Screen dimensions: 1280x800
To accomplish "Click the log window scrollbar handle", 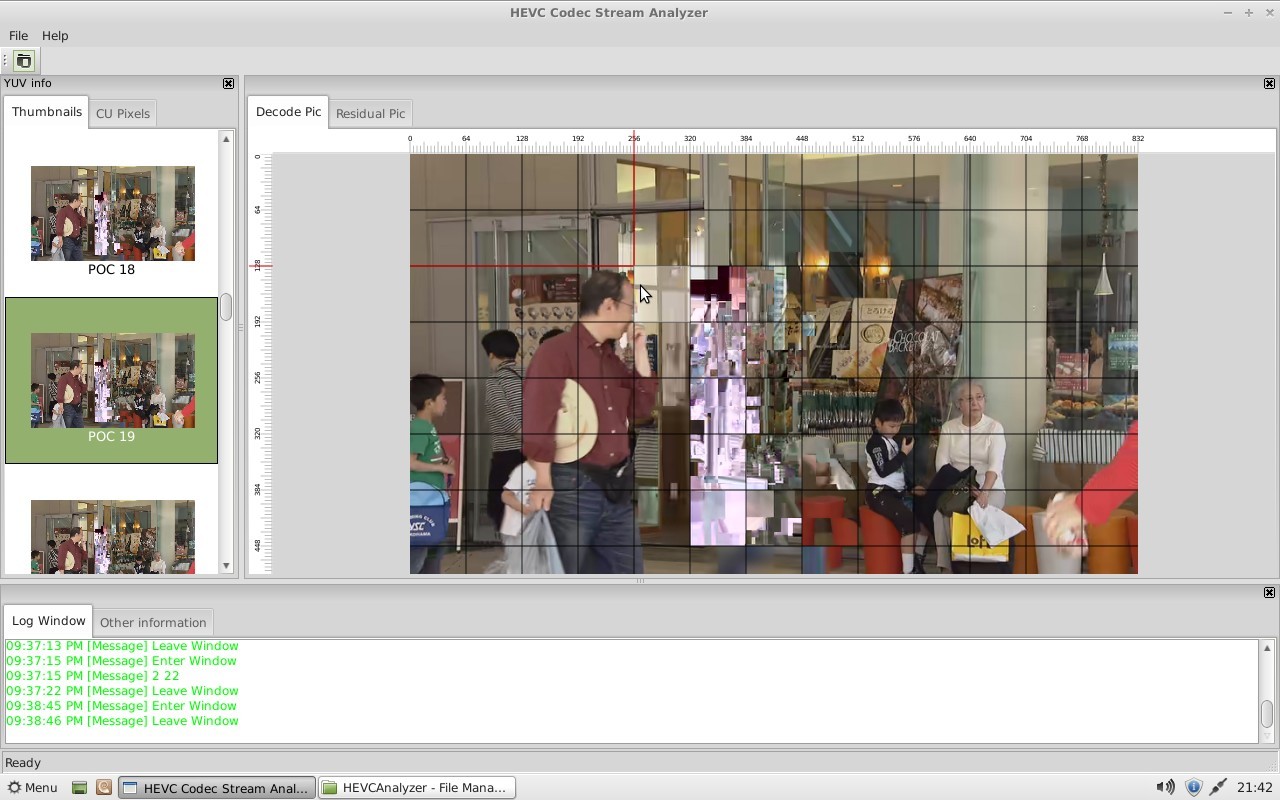I will pyautogui.click(x=1267, y=714).
